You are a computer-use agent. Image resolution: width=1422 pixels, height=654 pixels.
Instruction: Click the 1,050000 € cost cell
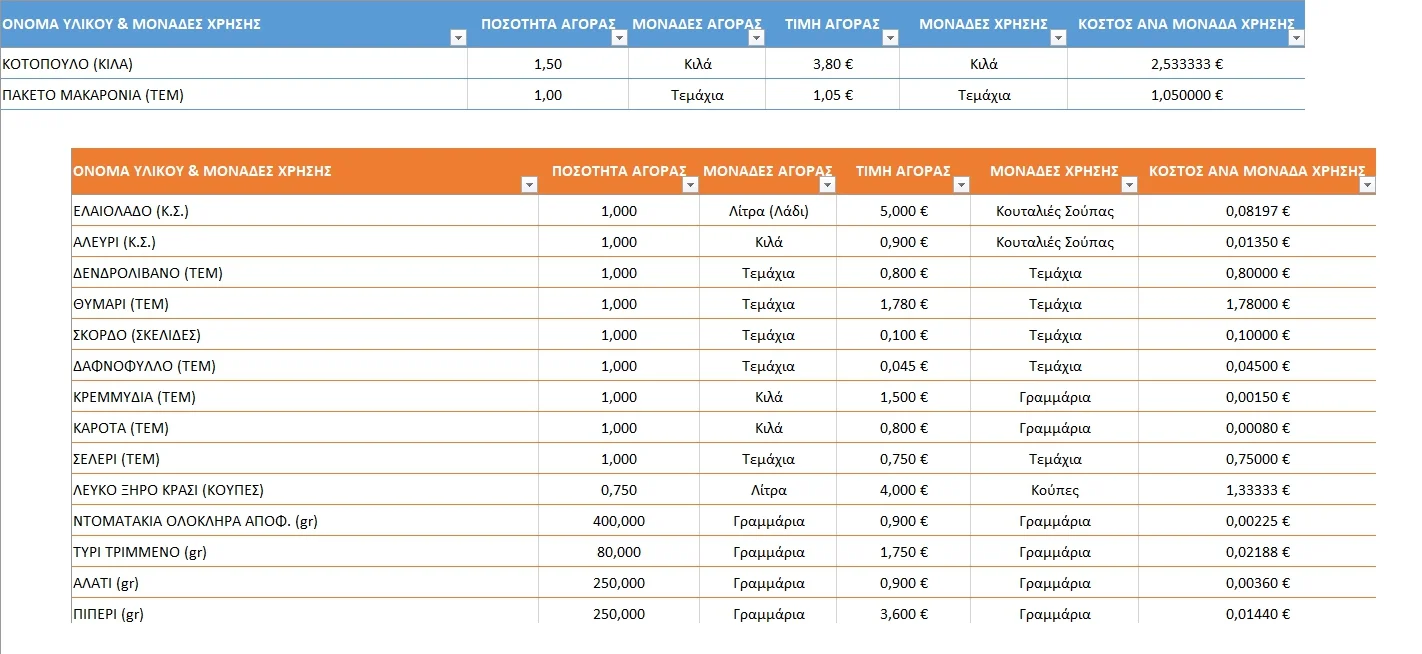[1186, 95]
